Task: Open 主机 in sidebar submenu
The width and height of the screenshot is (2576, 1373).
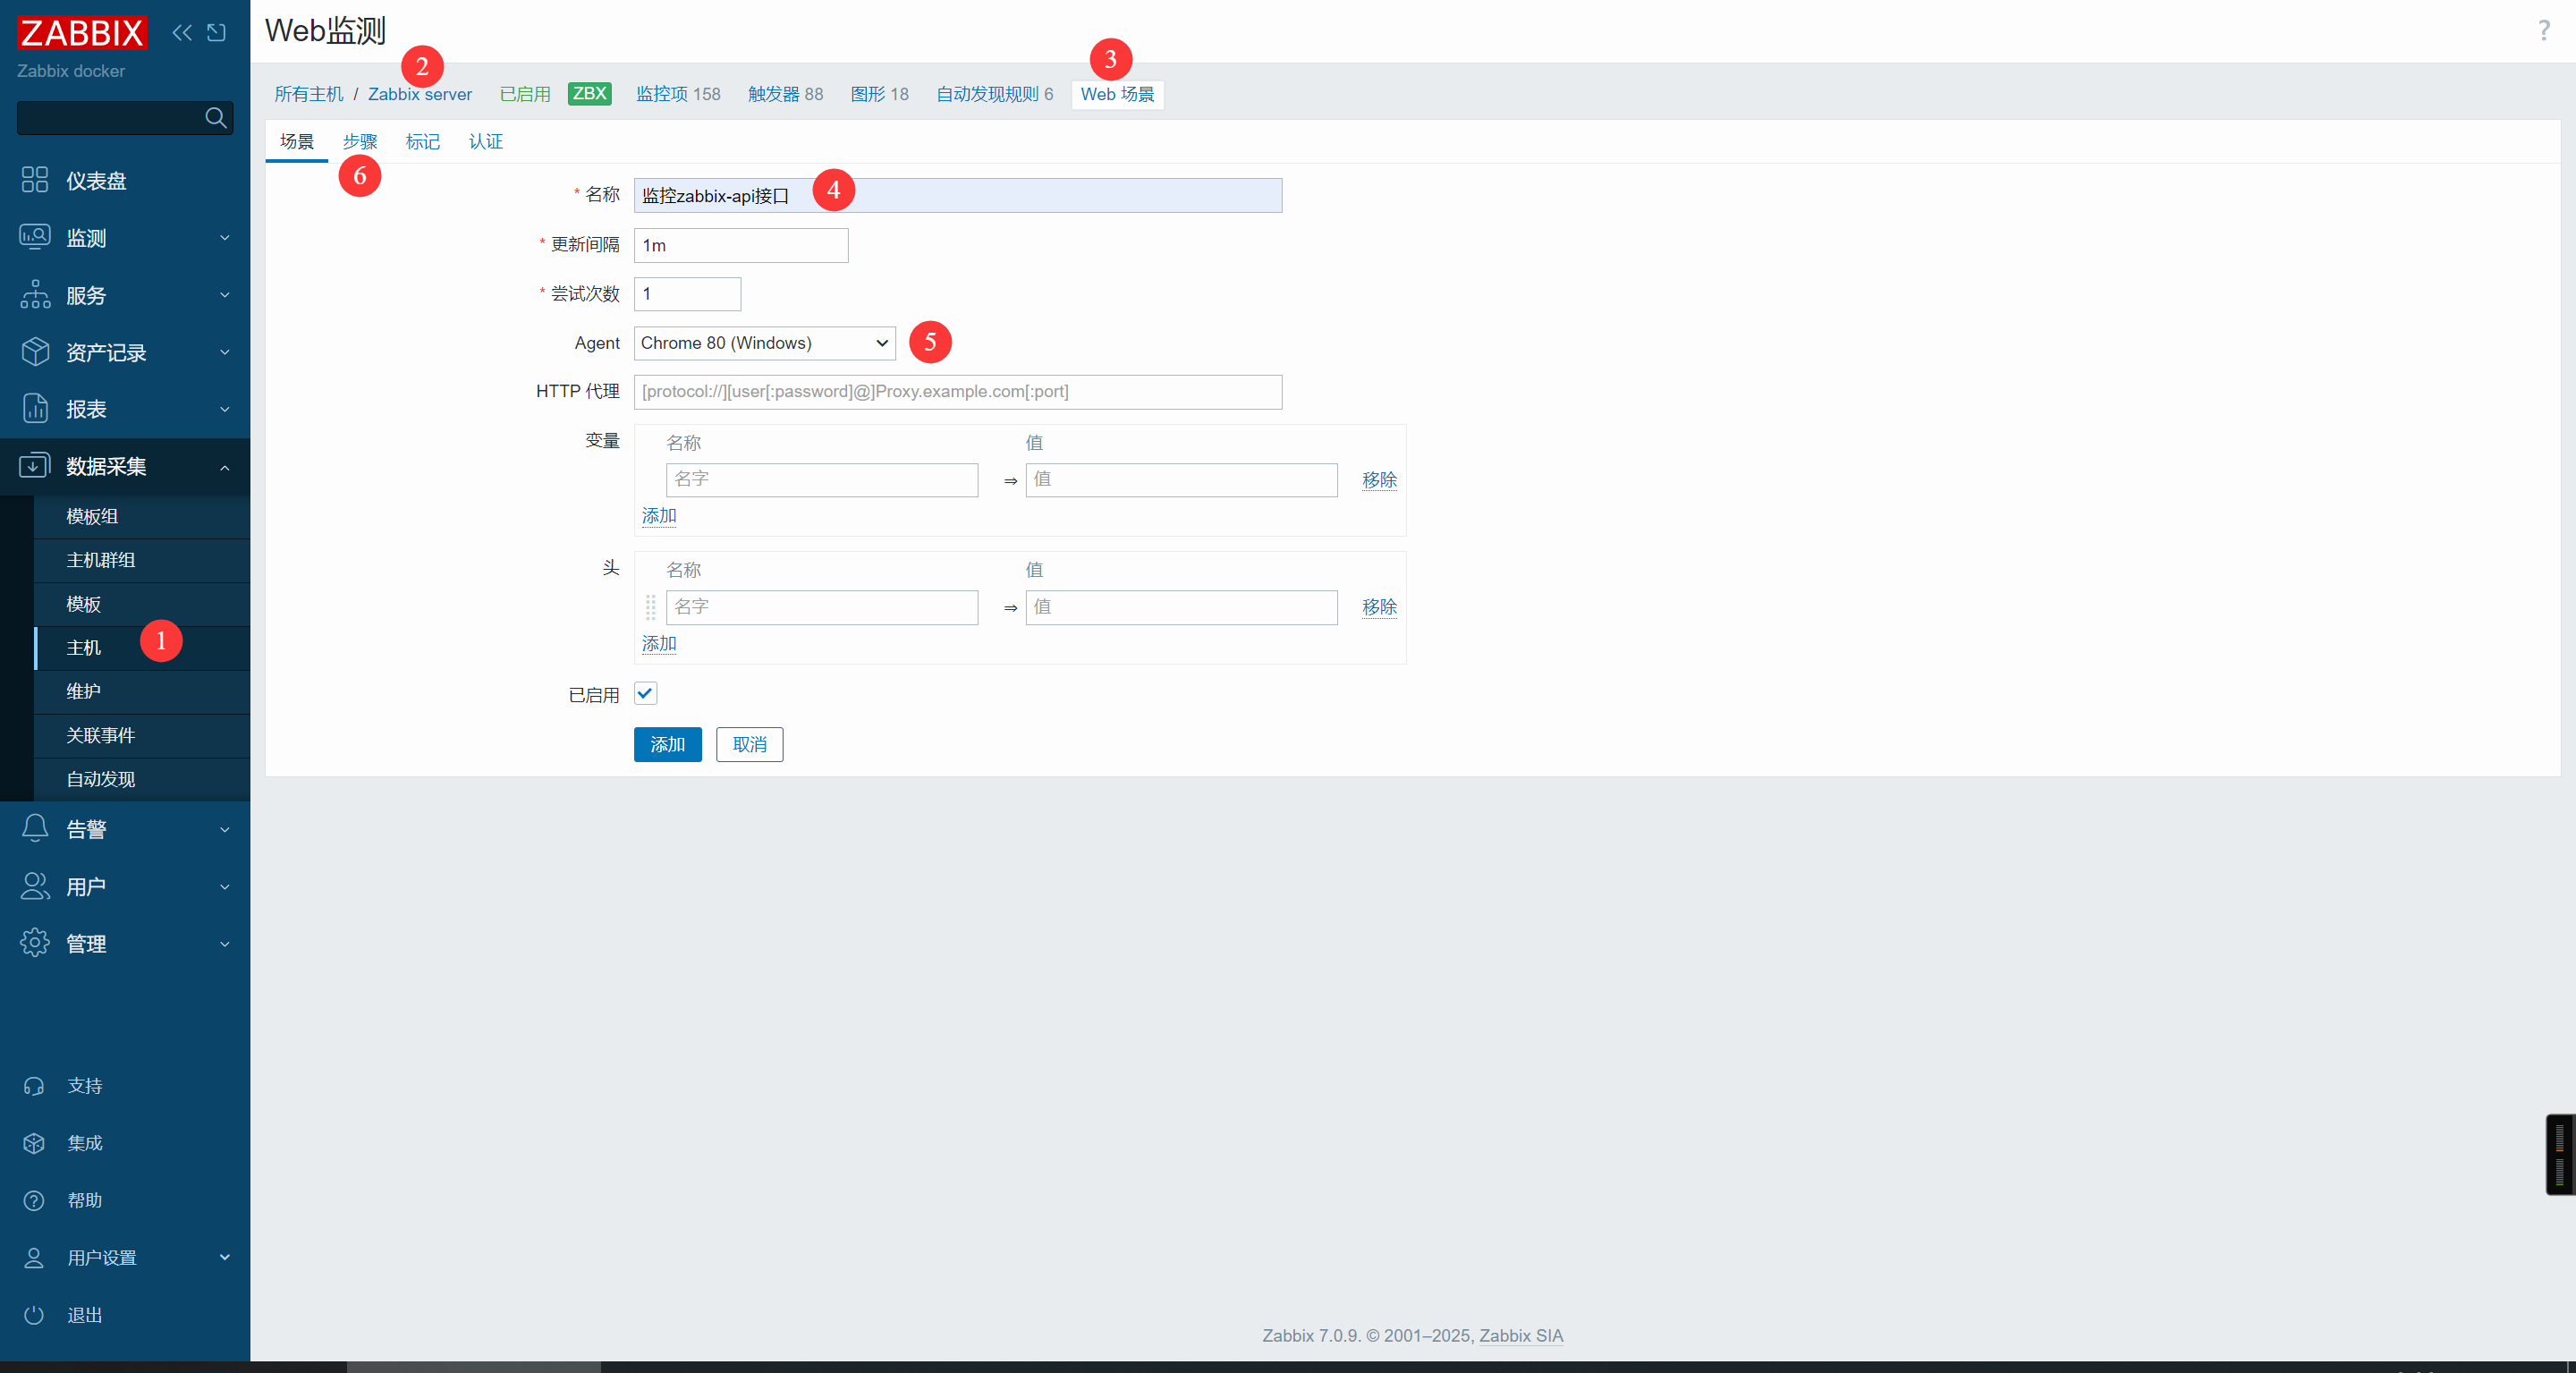Action: click(142, 648)
